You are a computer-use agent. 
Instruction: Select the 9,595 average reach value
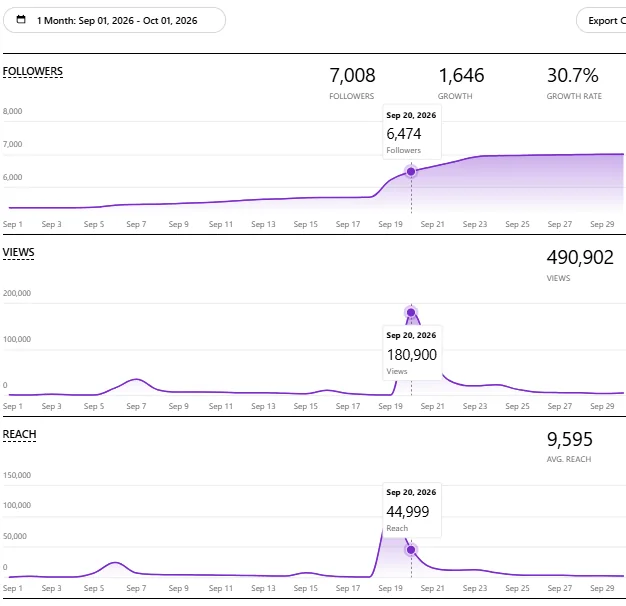click(x=569, y=440)
